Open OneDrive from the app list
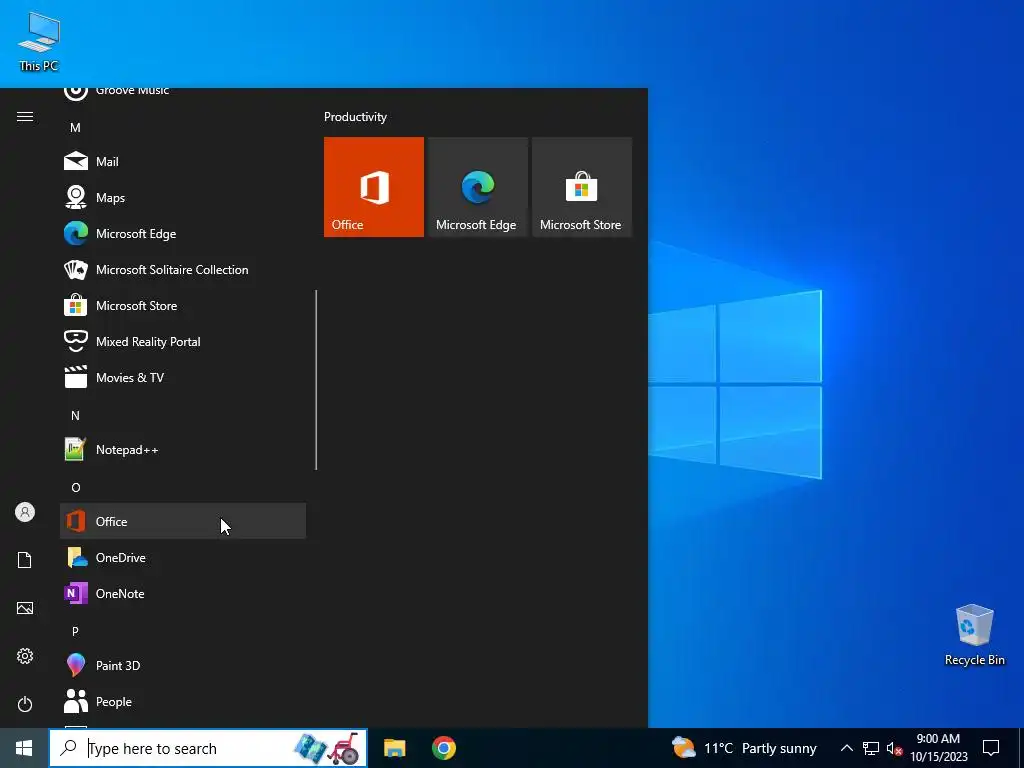The image size is (1024, 768). [x=183, y=557]
